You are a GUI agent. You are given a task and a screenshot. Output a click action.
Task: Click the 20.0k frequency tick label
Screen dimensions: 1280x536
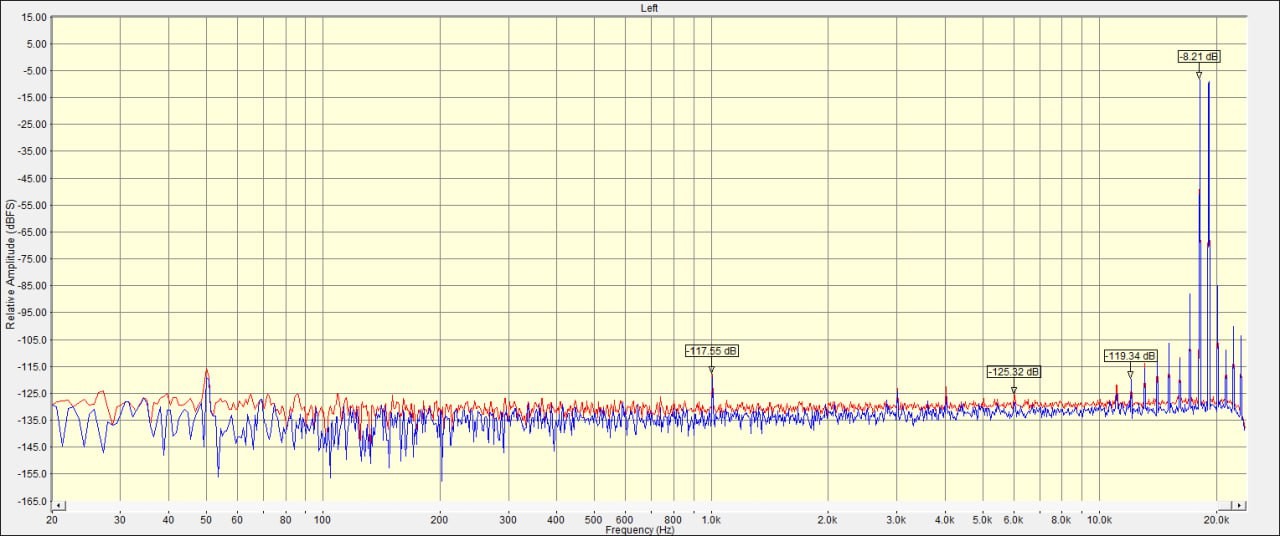(x=1216, y=520)
